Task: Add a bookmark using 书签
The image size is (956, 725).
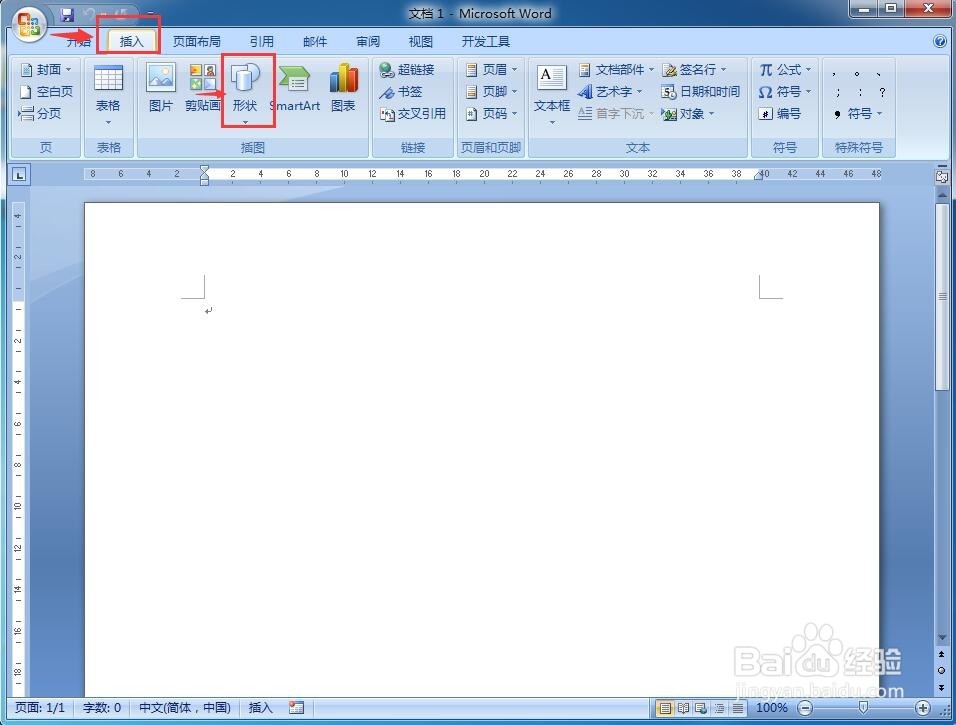Action: coord(401,92)
